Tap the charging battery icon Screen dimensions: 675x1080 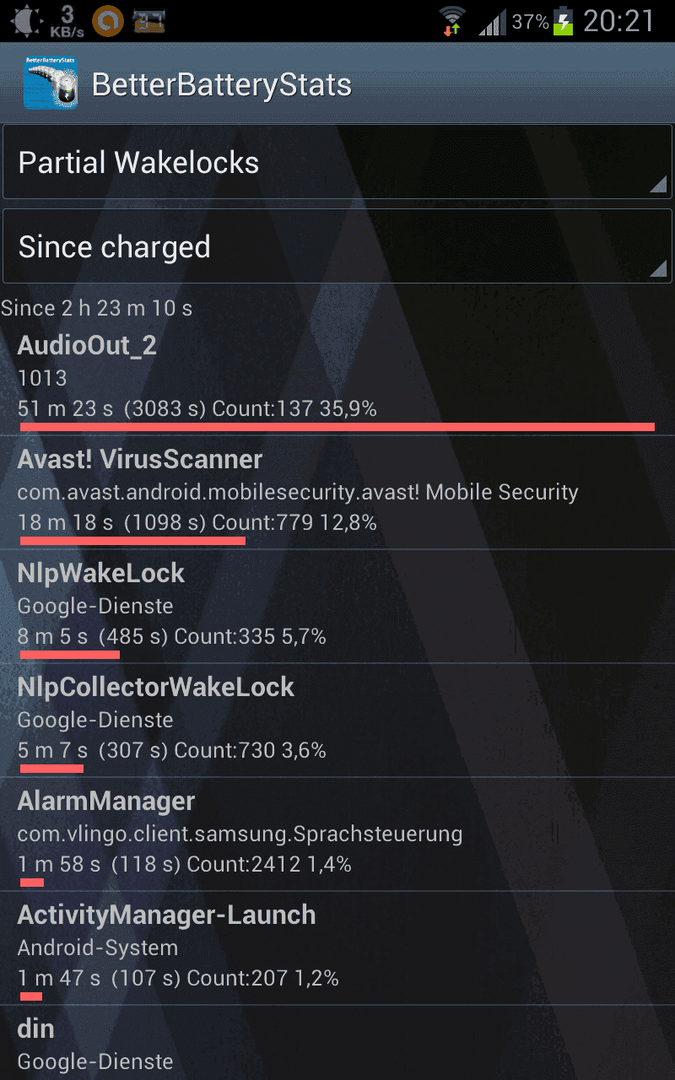pyautogui.click(x=563, y=21)
